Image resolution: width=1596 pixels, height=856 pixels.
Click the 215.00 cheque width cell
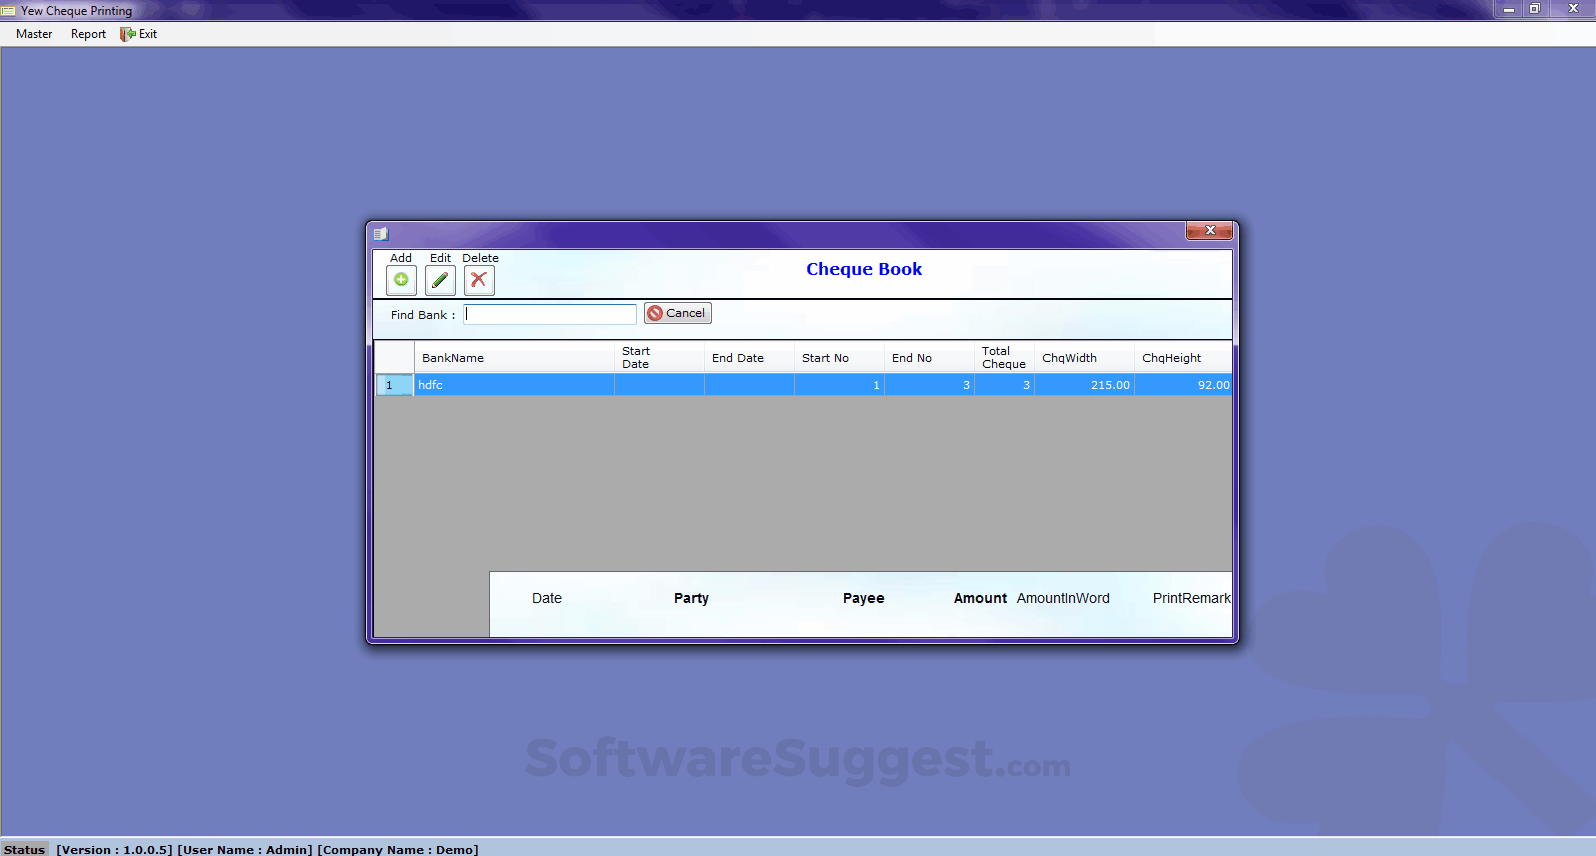point(1084,385)
